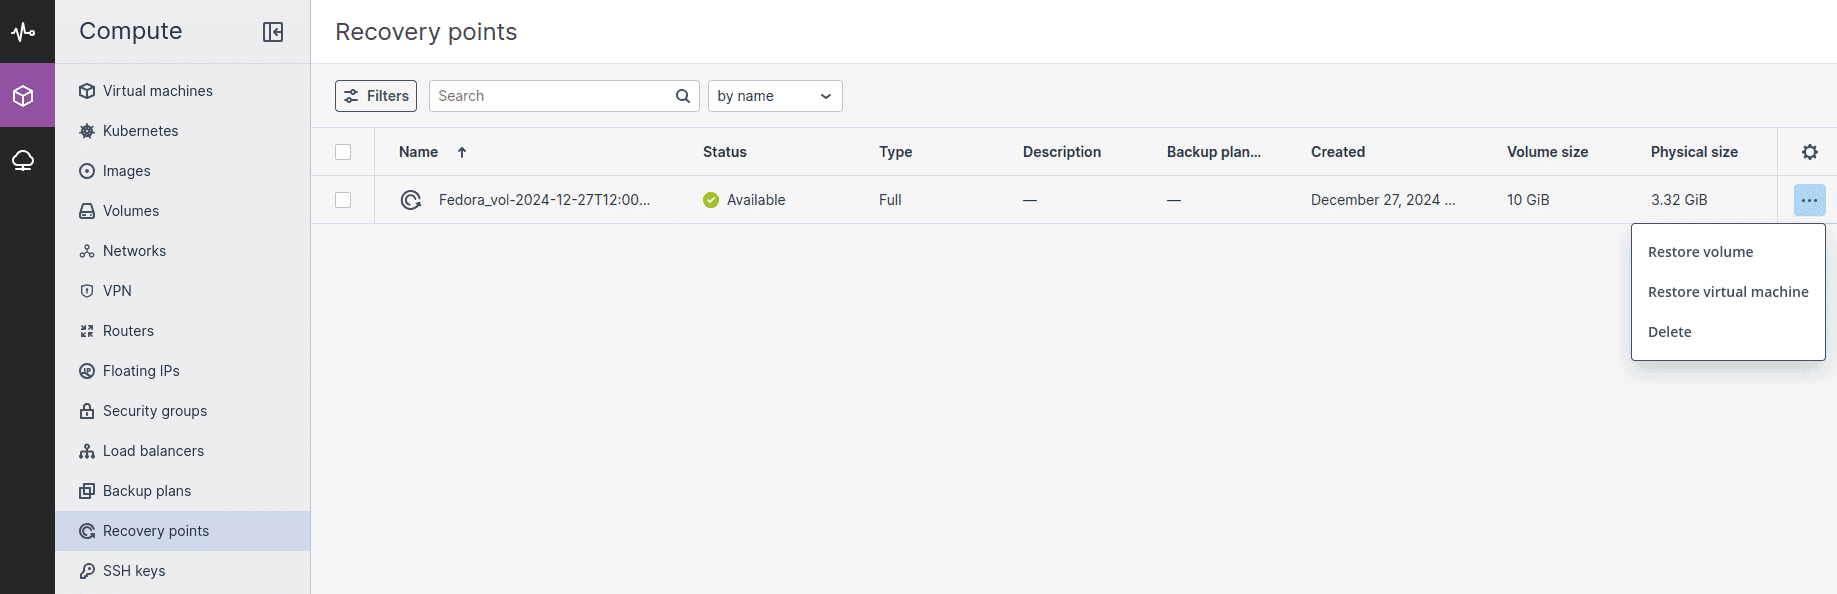The width and height of the screenshot is (1837, 594).
Task: Click the '10 GiB' volume size cell
Action: 1528,200
